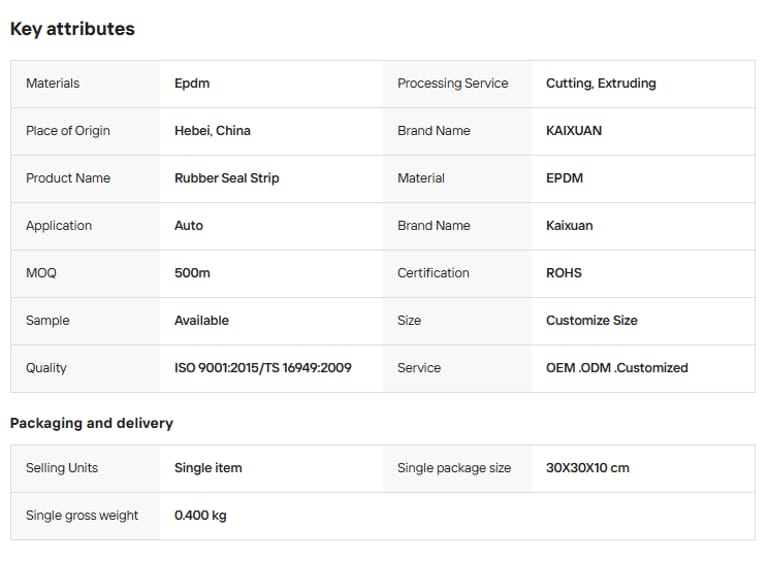Click the 30X30X10 cm package size
The width and height of the screenshot is (768, 561).
(587, 468)
